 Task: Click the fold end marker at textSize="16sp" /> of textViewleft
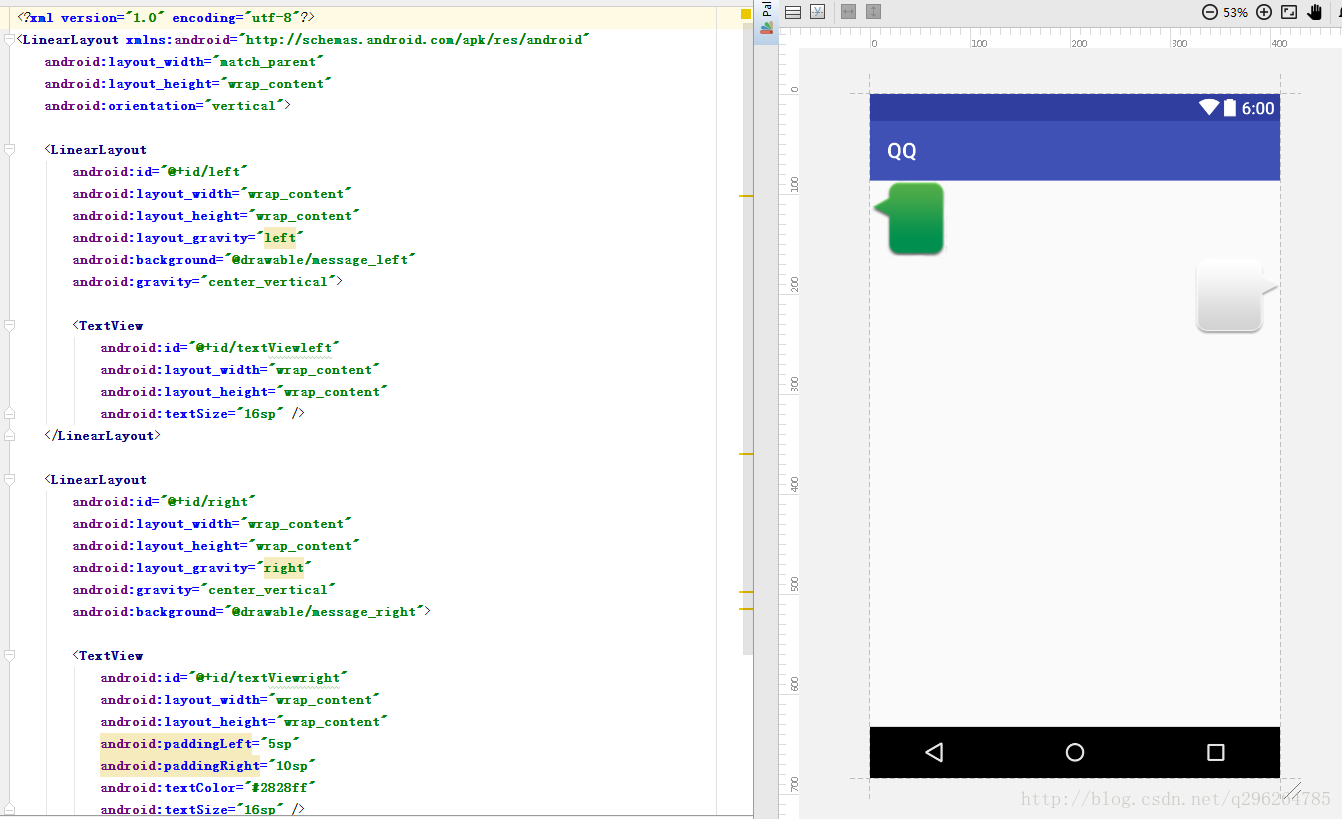(x=9, y=414)
